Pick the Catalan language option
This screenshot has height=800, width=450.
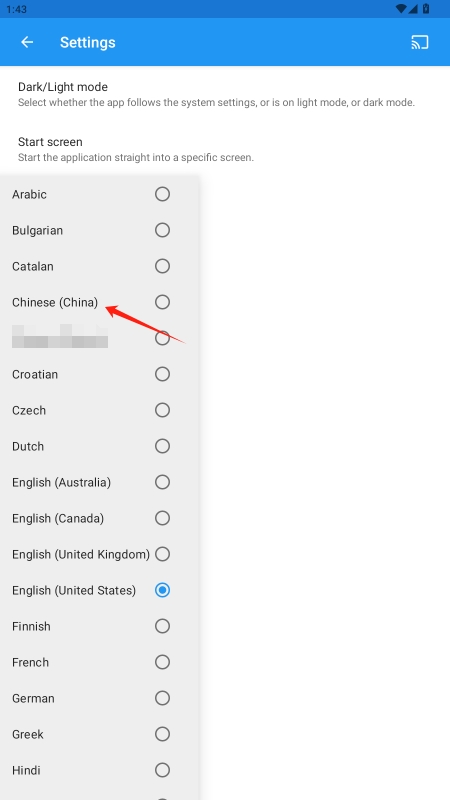pos(99,266)
